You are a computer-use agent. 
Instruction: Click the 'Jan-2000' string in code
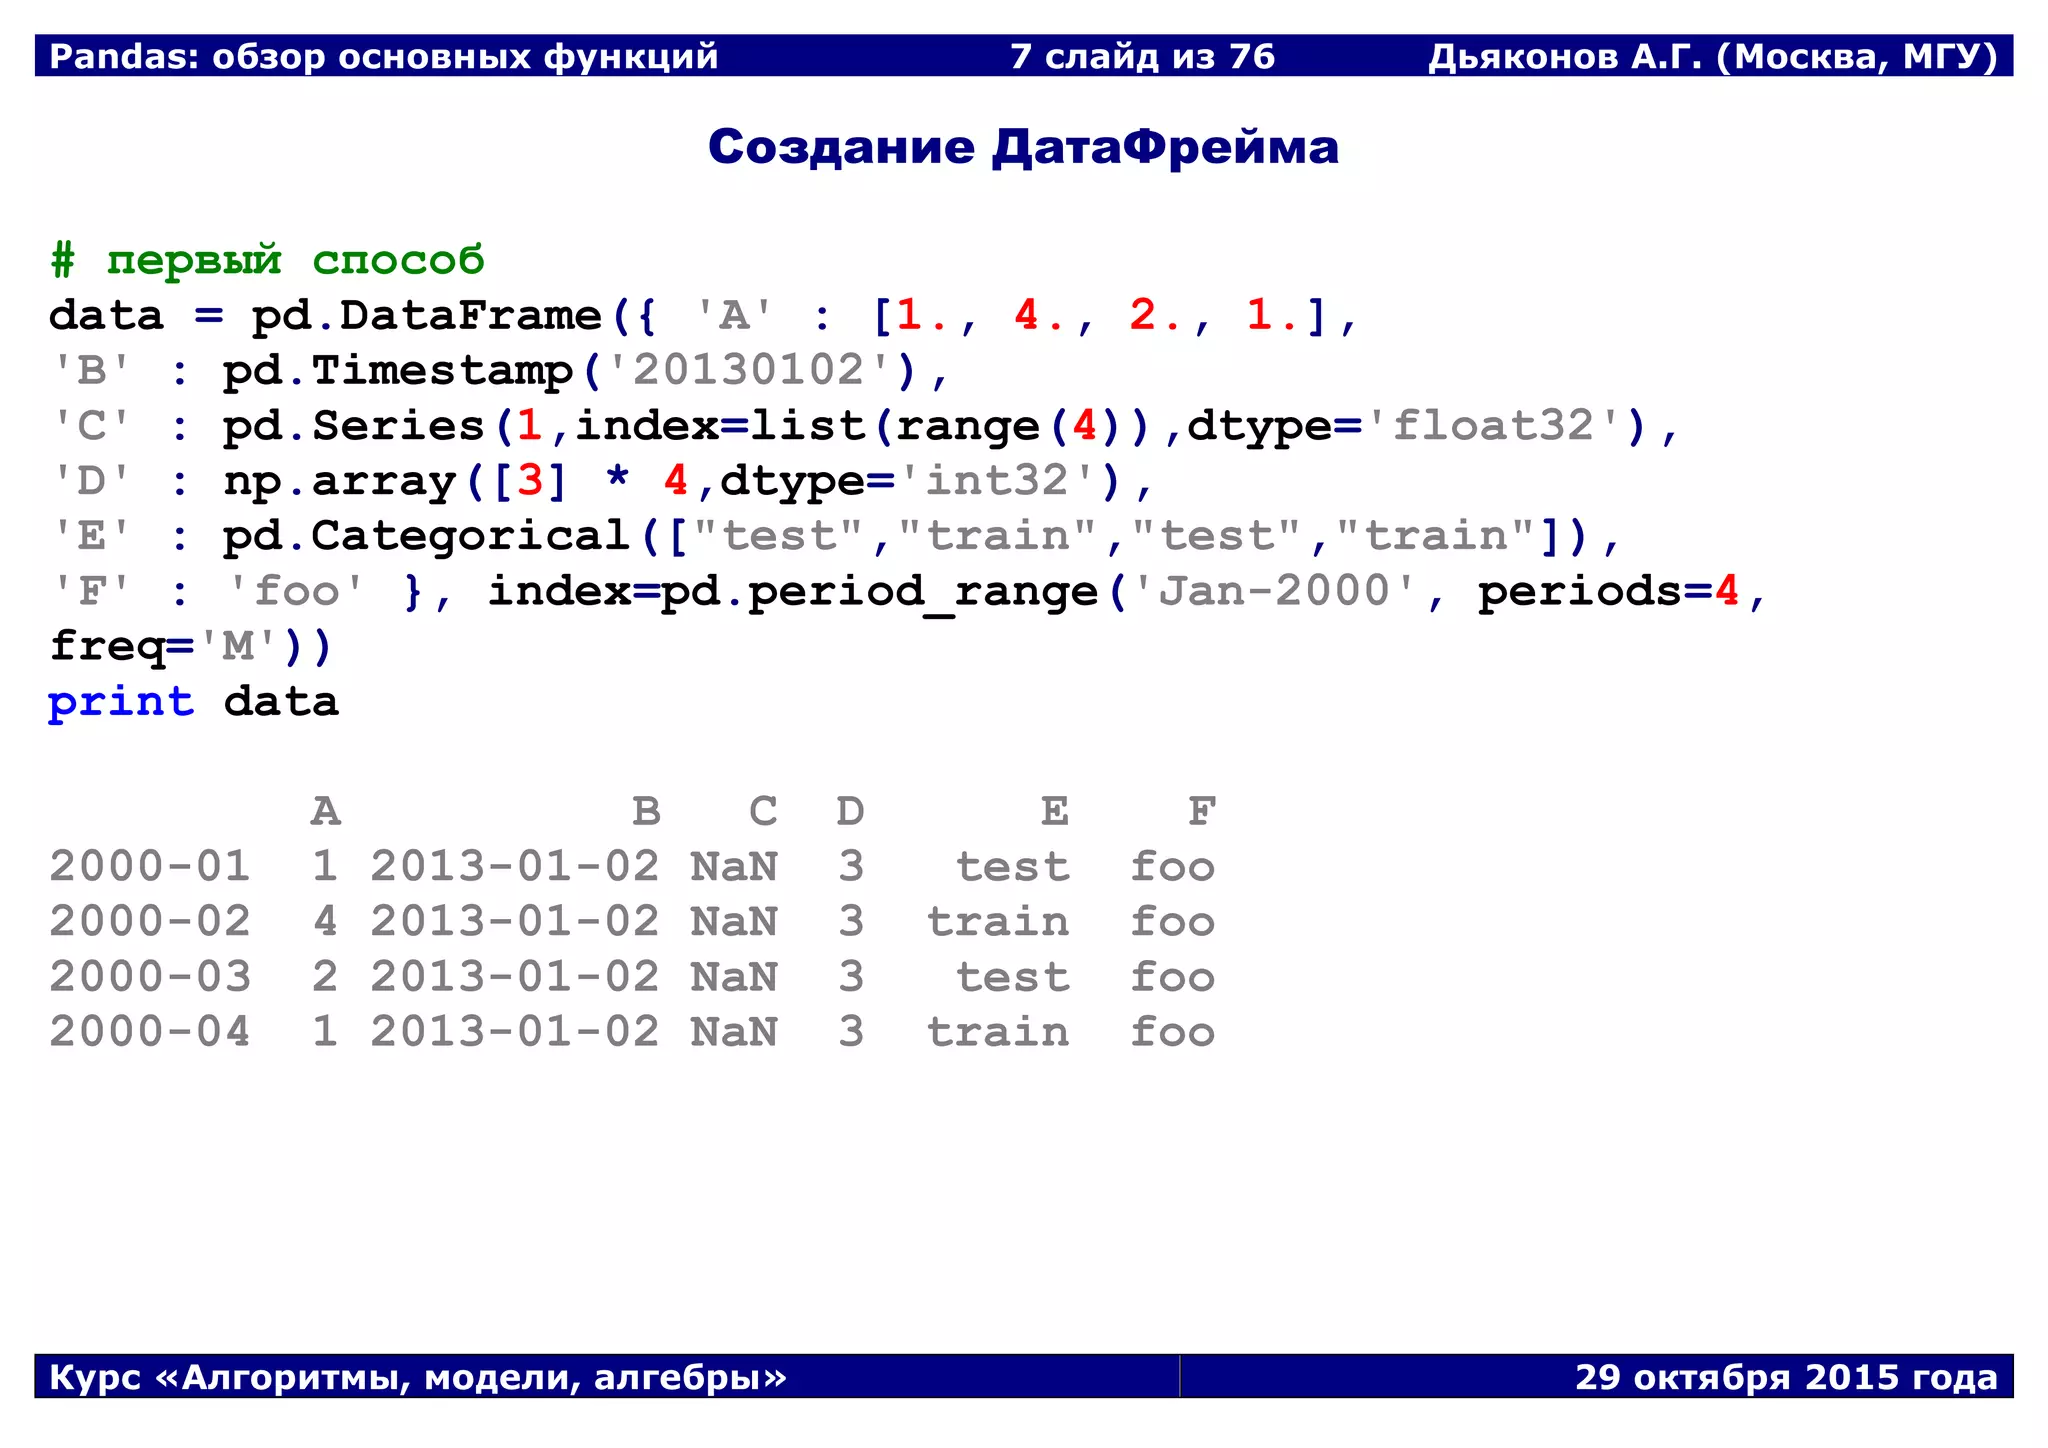pos(1274,591)
